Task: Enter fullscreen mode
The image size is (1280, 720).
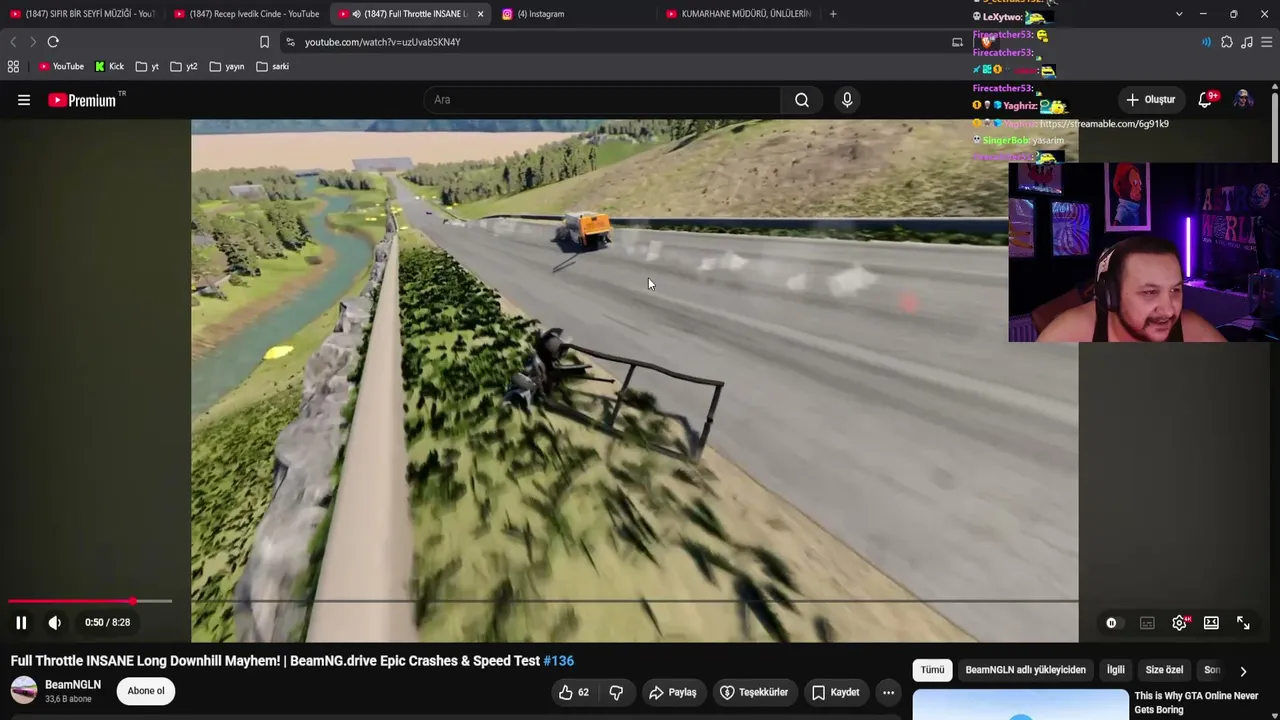Action: 1243,623
